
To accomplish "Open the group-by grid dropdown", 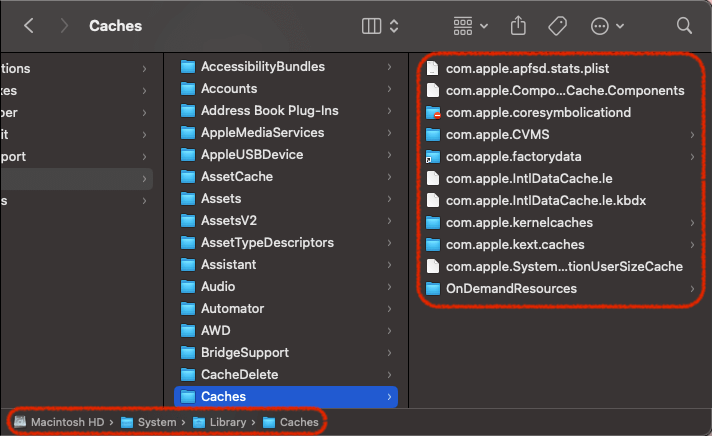I will click(x=470, y=25).
